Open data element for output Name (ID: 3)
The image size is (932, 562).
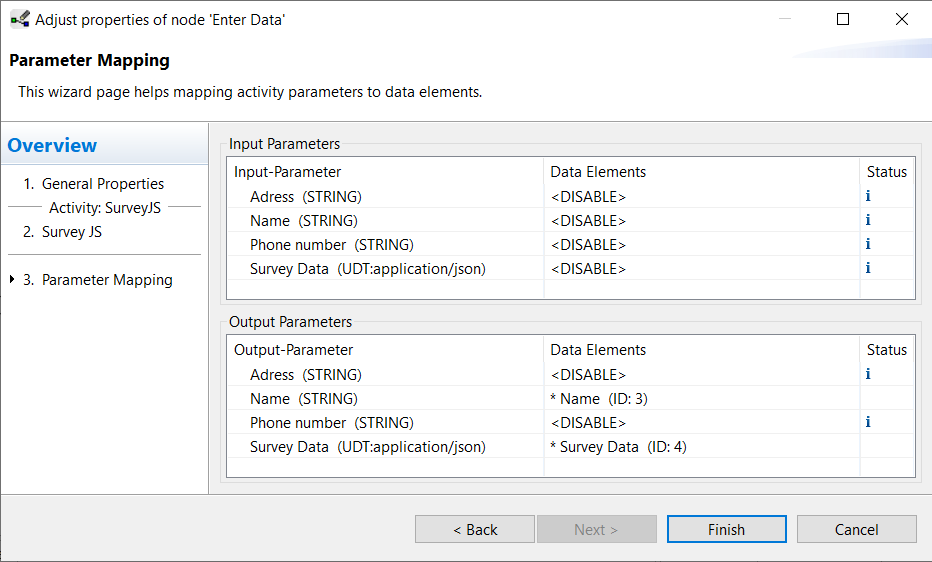click(701, 399)
